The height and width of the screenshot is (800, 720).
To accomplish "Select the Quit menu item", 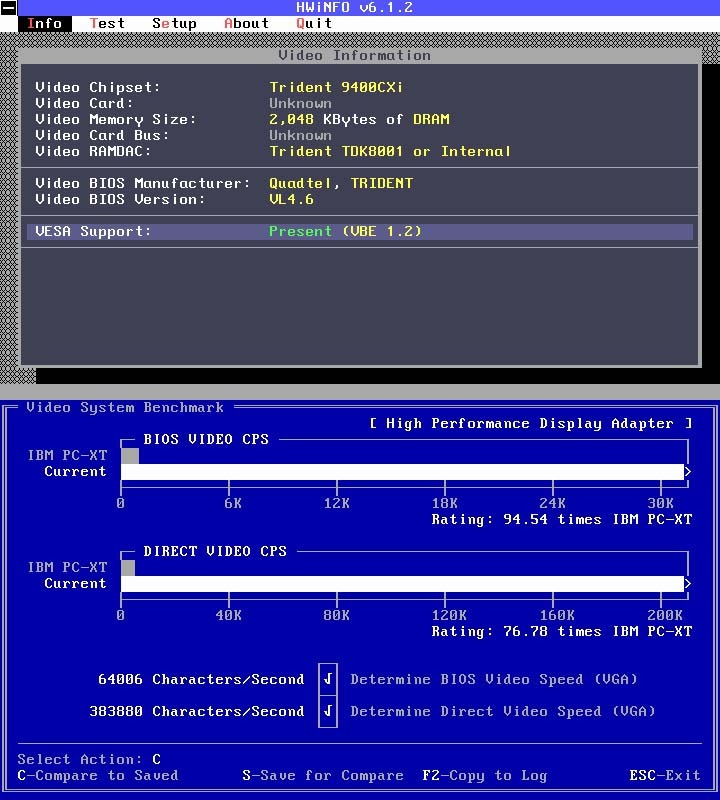I will coord(314,23).
